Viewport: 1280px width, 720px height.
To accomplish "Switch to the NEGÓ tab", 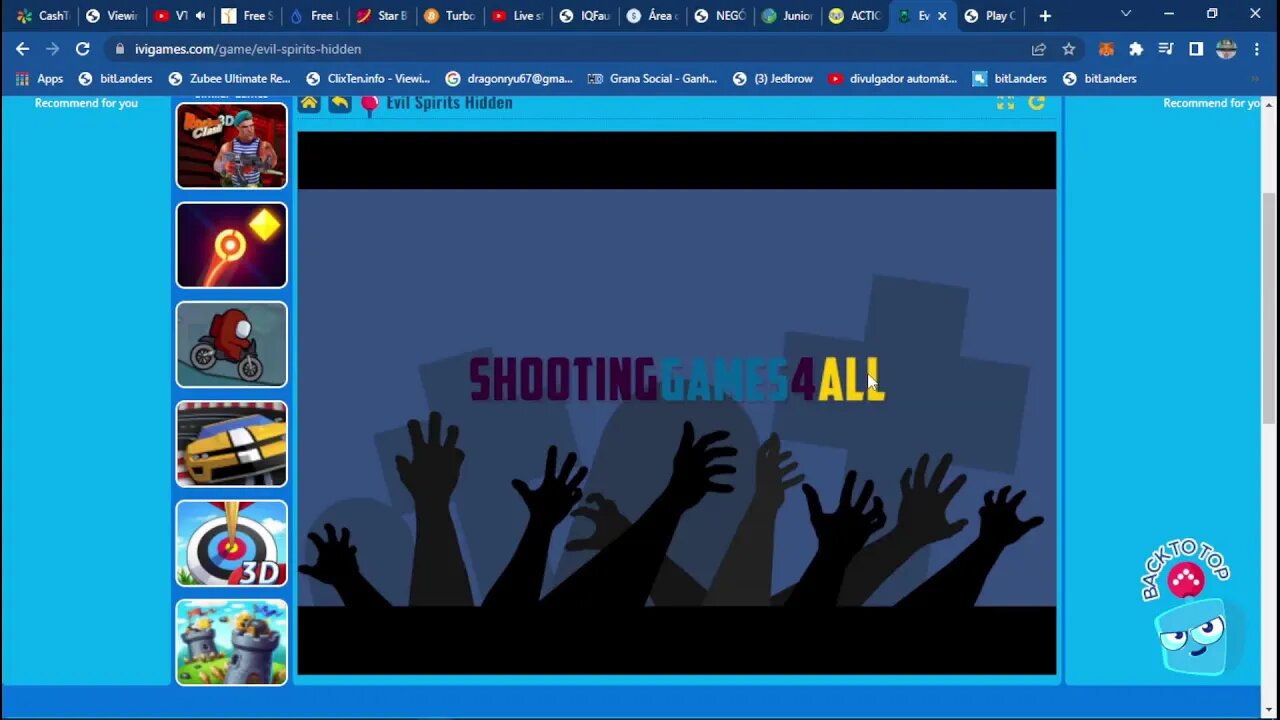I will pos(720,16).
